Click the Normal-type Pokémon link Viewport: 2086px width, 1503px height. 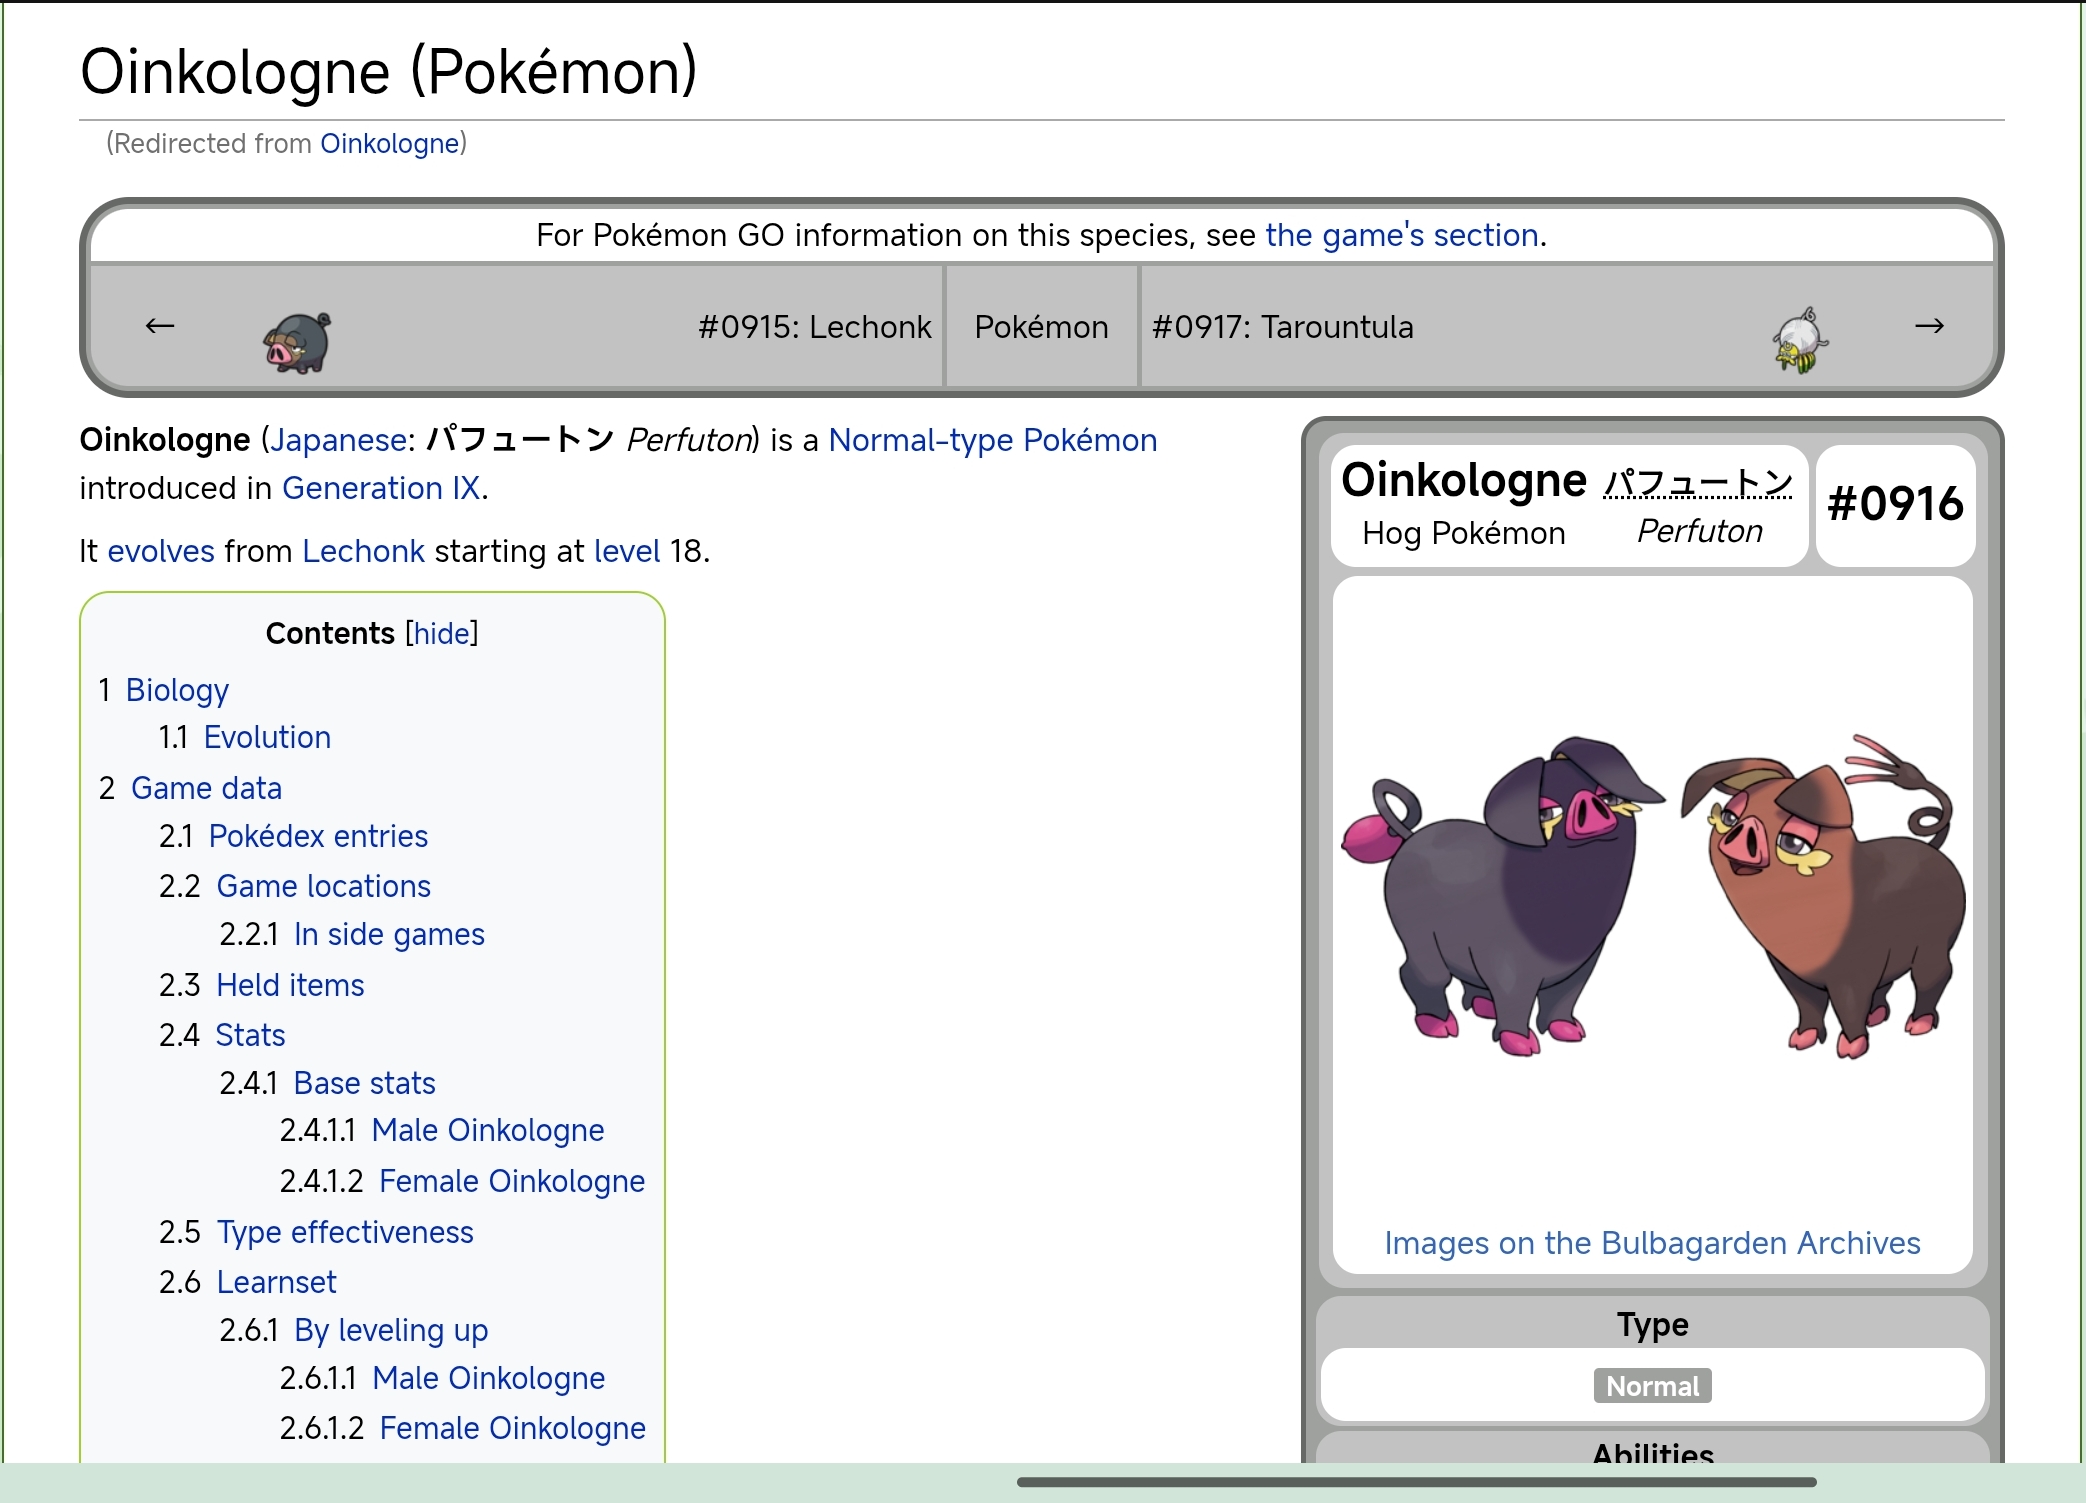[x=992, y=440]
